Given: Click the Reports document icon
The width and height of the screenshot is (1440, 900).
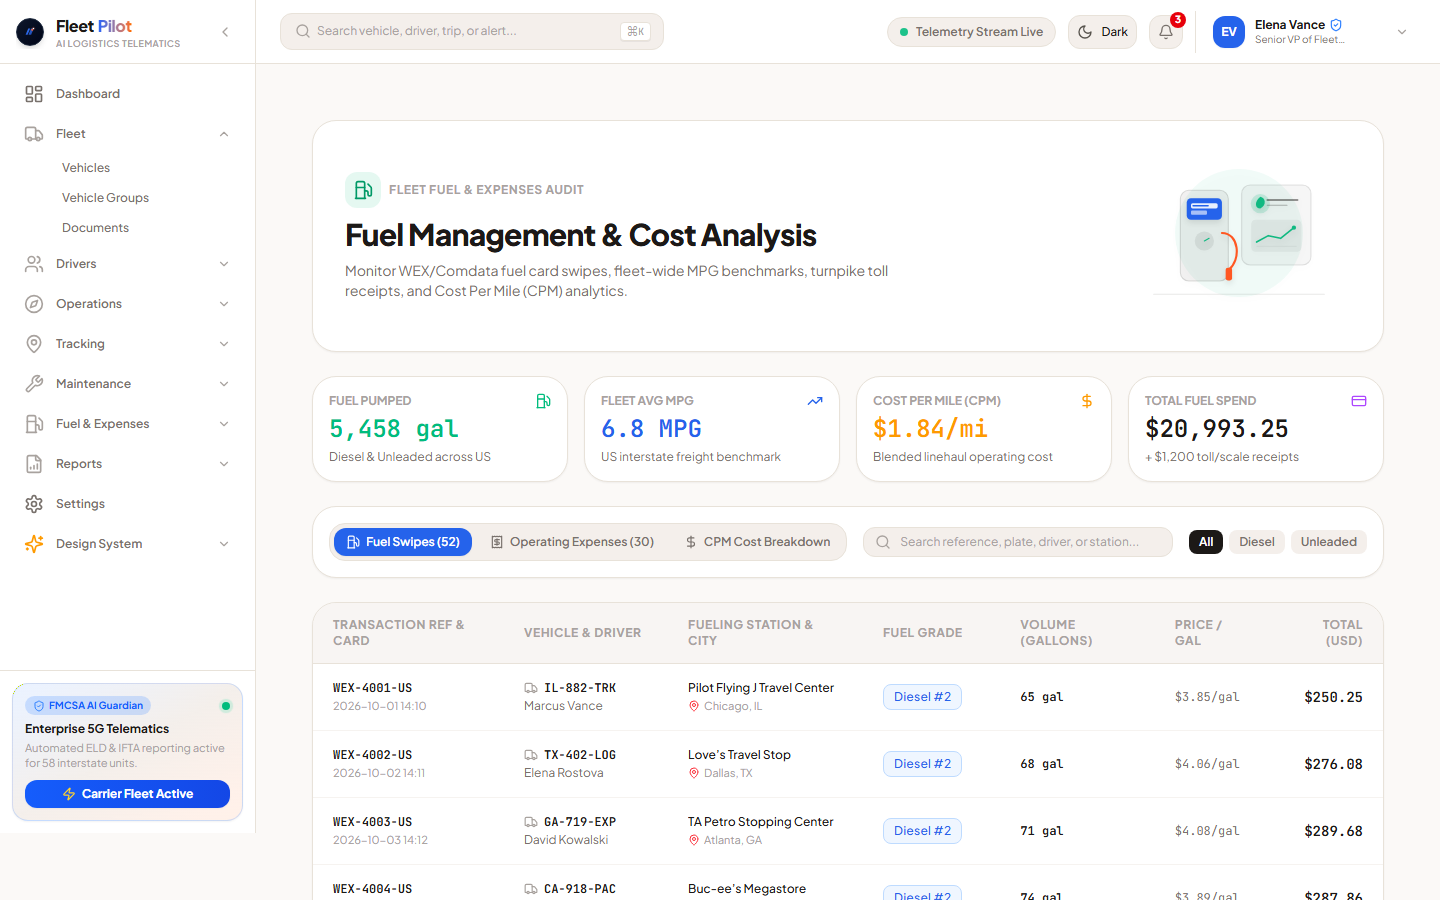Looking at the screenshot, I should coord(34,464).
